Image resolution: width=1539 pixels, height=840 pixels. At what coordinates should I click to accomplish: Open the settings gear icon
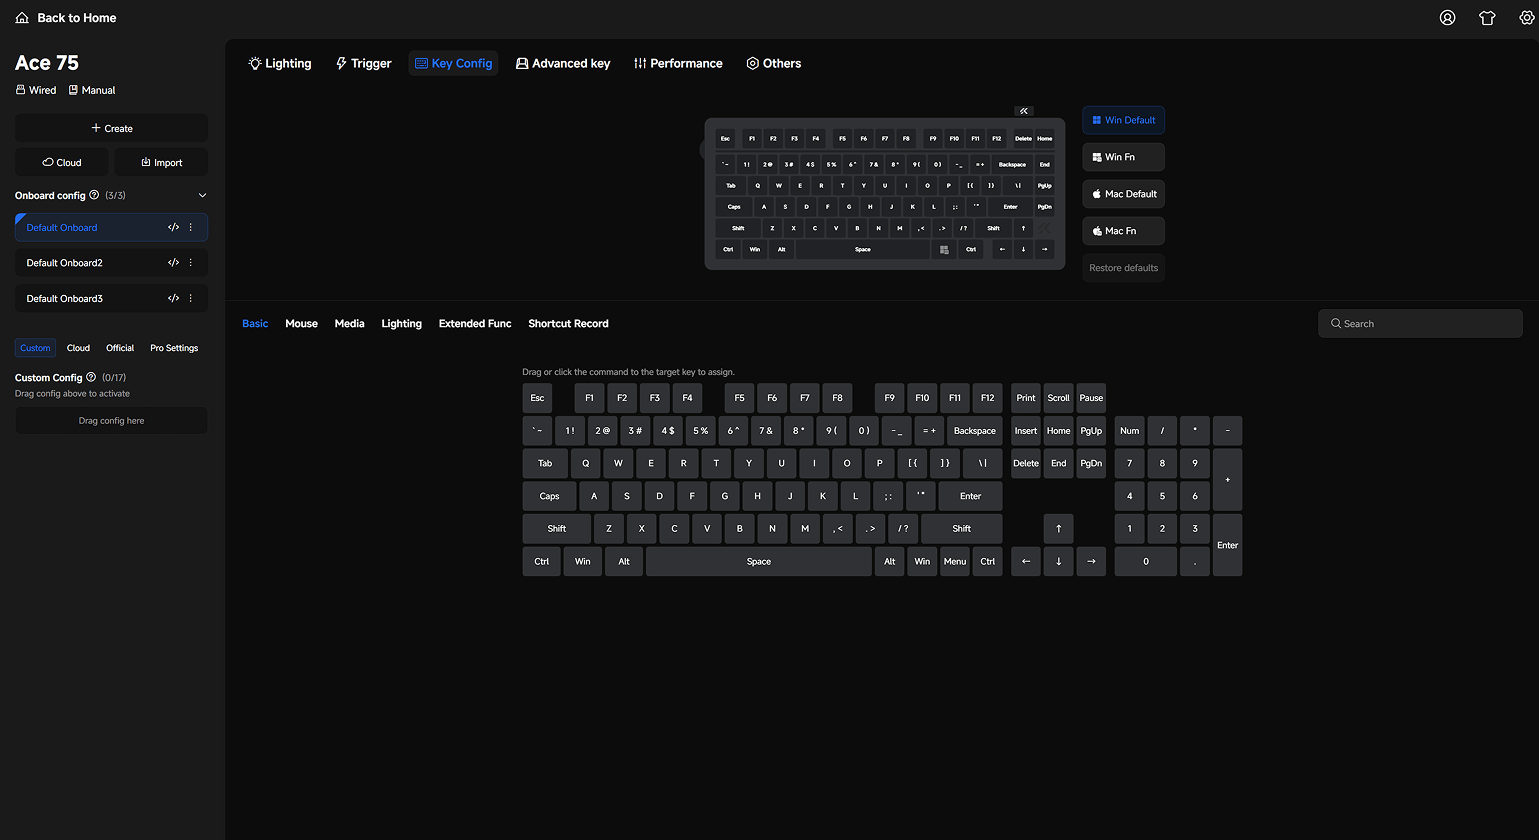coord(1527,18)
